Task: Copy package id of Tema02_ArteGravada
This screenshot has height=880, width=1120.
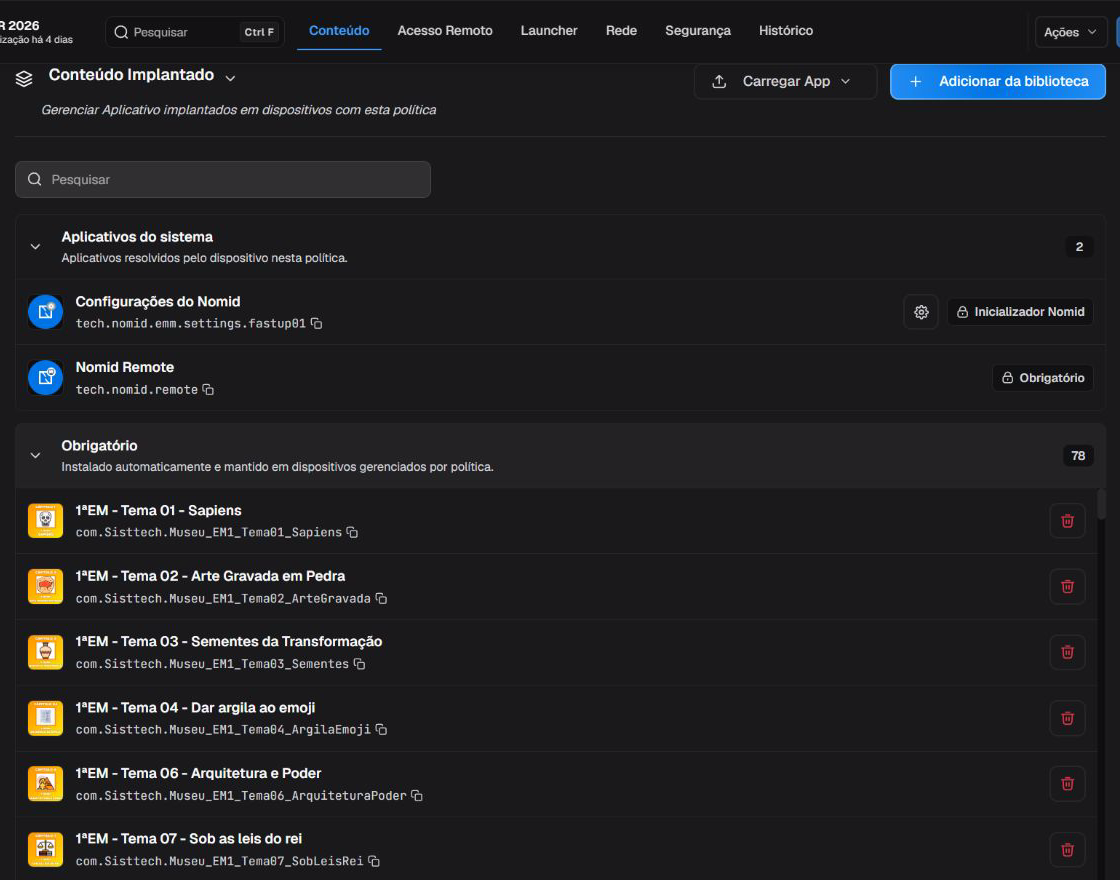Action: tap(381, 598)
